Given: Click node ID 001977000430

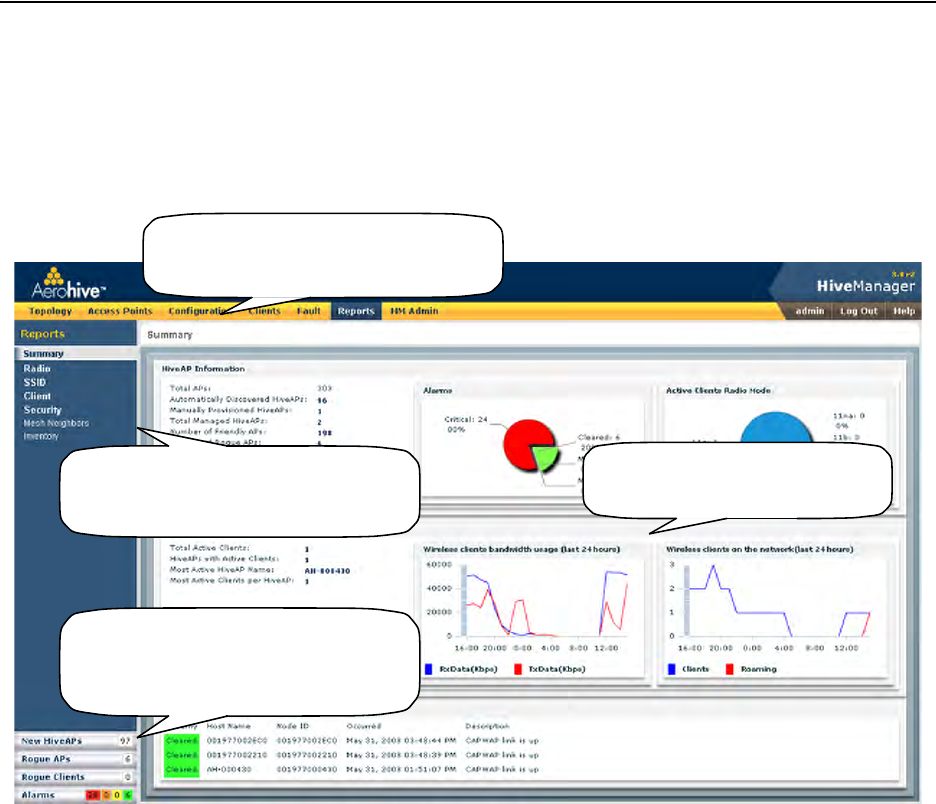Looking at the screenshot, I should pyautogui.click(x=307, y=769).
